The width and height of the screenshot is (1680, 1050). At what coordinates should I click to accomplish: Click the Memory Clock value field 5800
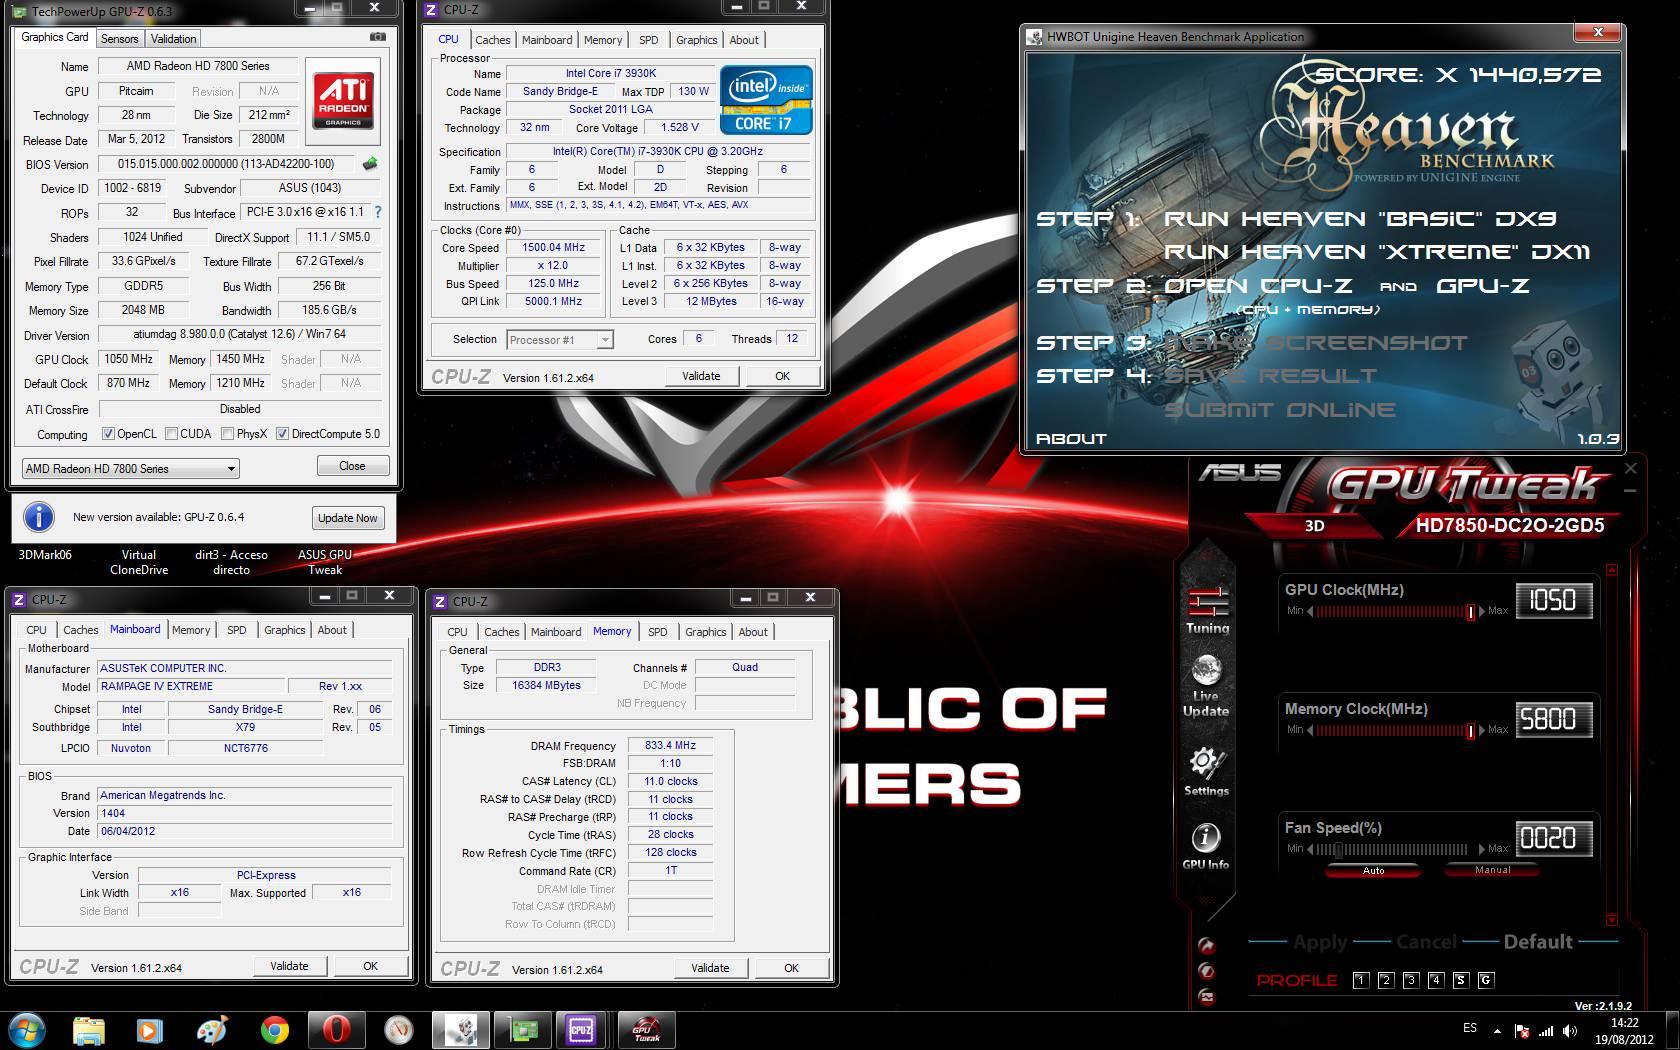click(x=1554, y=719)
